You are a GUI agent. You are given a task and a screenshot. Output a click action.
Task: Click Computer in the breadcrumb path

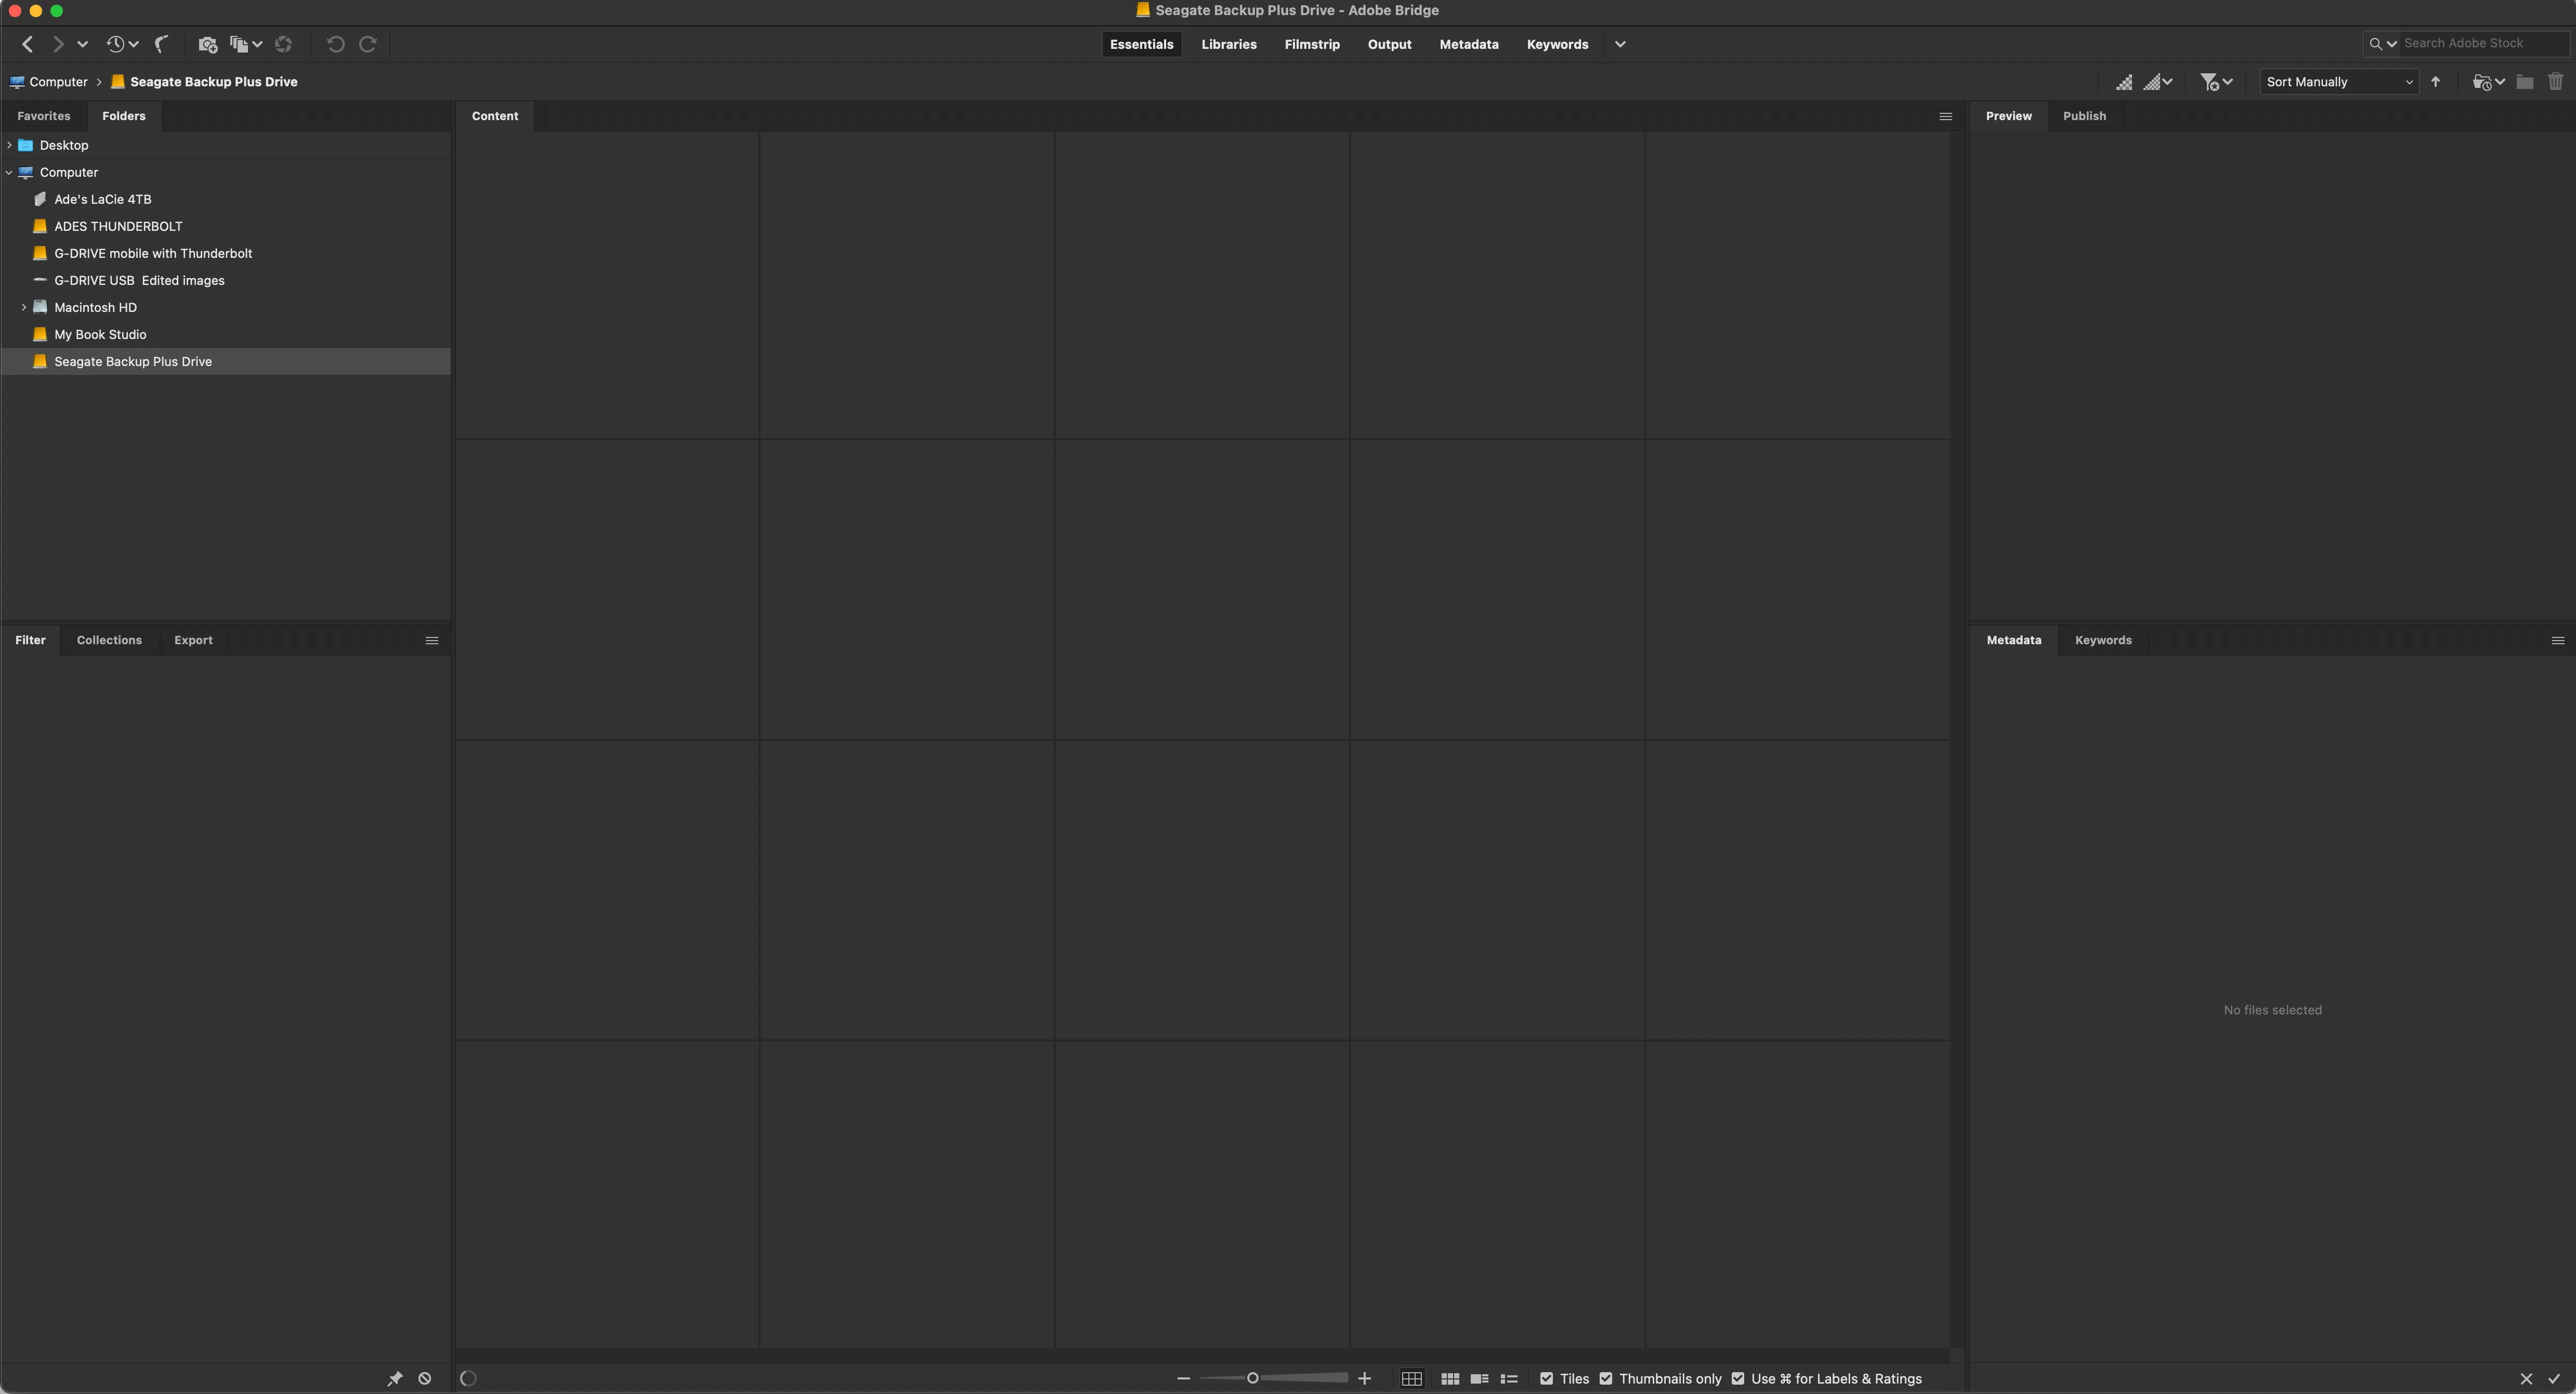58,82
